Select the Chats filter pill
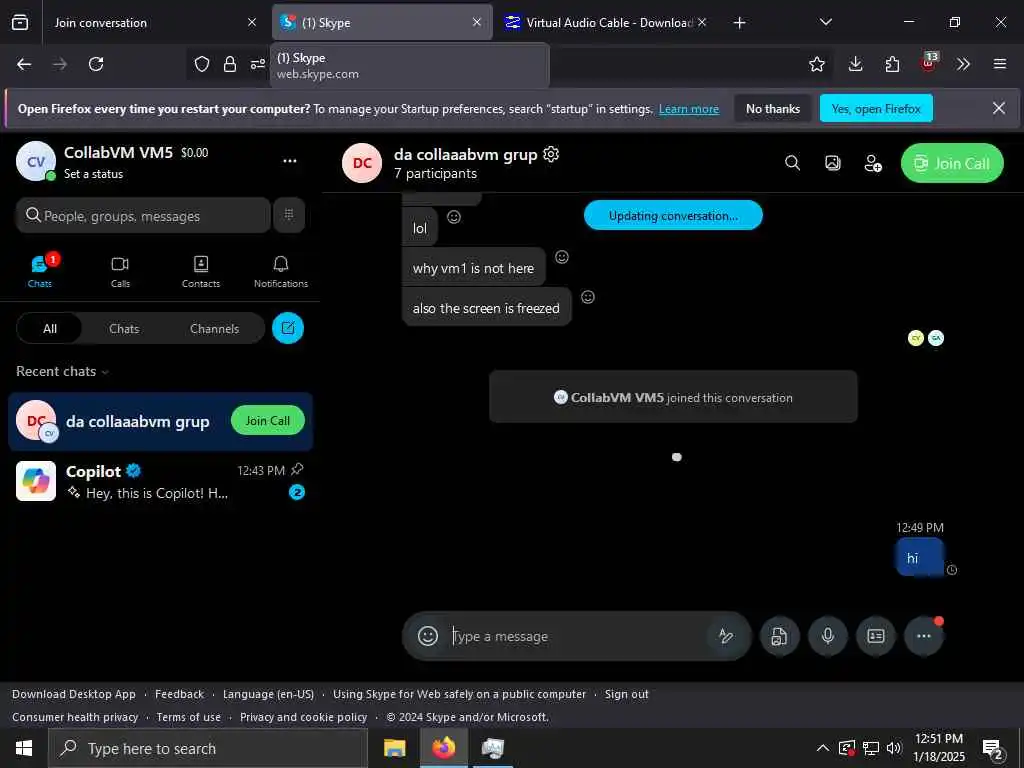This screenshot has width=1024, height=768. (x=124, y=328)
